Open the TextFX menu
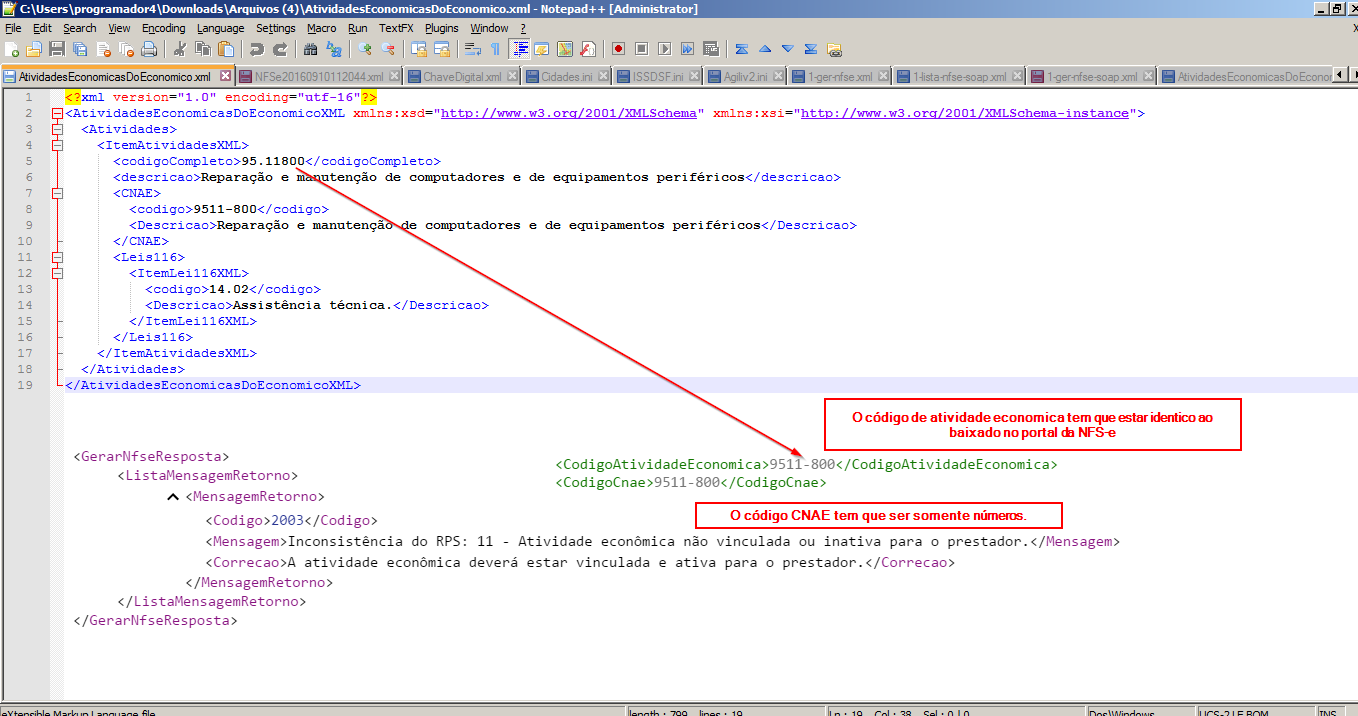Image resolution: width=1358 pixels, height=716 pixels. 396,28
